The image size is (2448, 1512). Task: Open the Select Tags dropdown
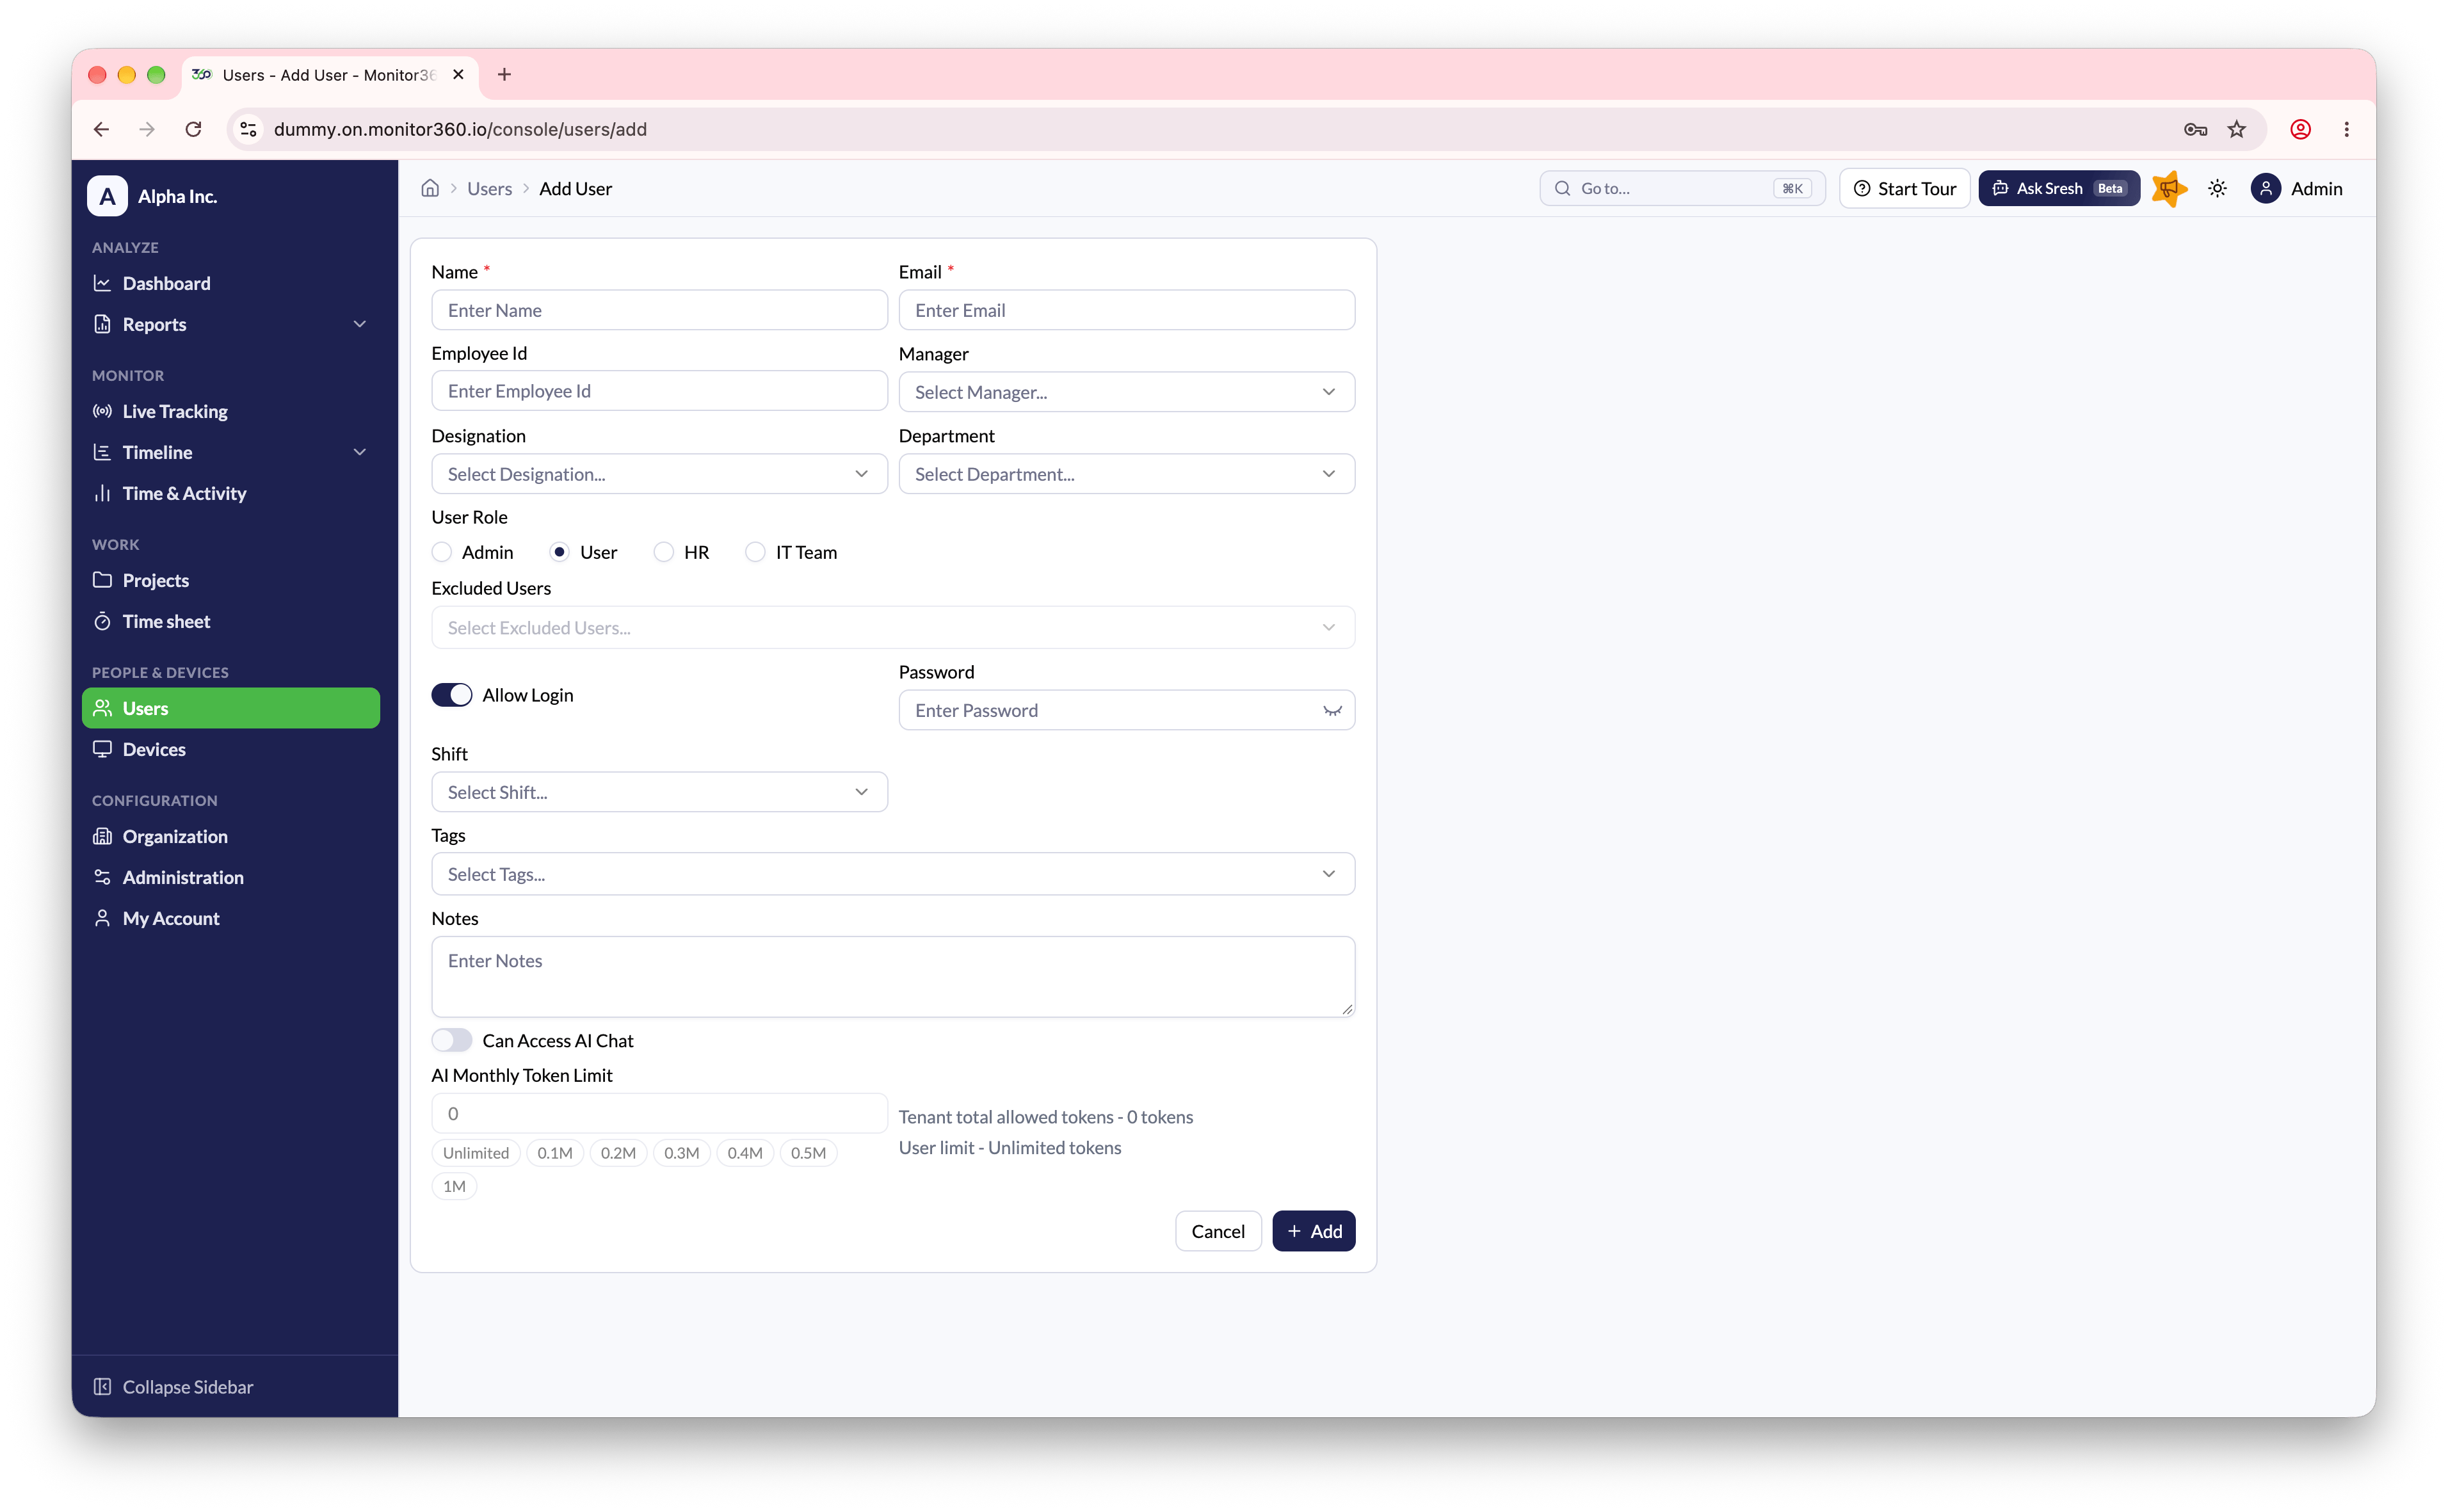point(893,874)
